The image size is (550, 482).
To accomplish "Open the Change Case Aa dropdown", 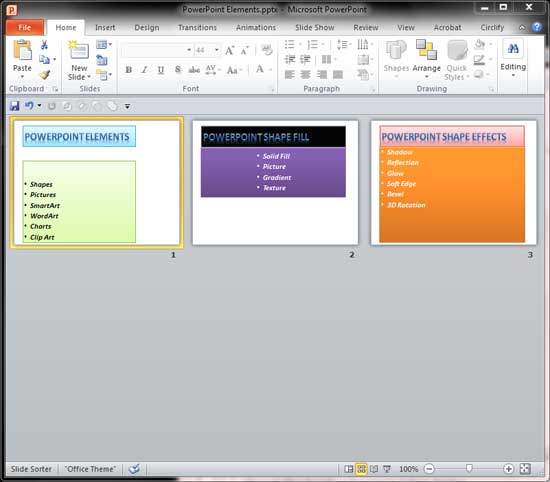I will (x=234, y=70).
